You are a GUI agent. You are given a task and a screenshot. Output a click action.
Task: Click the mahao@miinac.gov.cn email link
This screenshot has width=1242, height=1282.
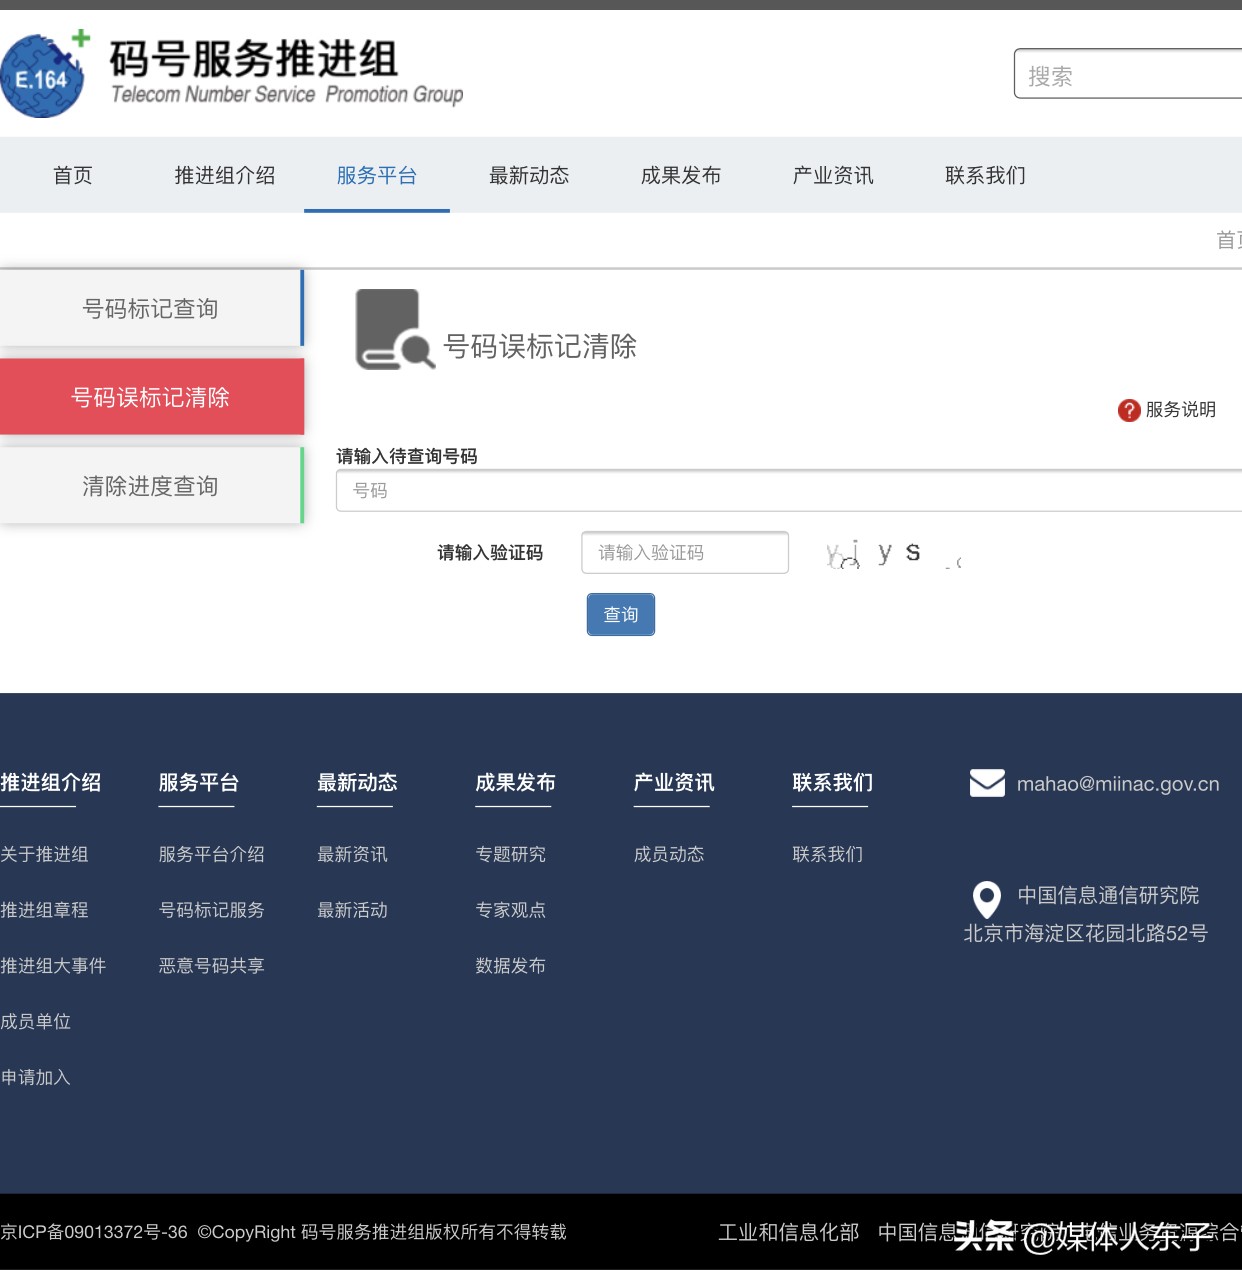click(1118, 784)
